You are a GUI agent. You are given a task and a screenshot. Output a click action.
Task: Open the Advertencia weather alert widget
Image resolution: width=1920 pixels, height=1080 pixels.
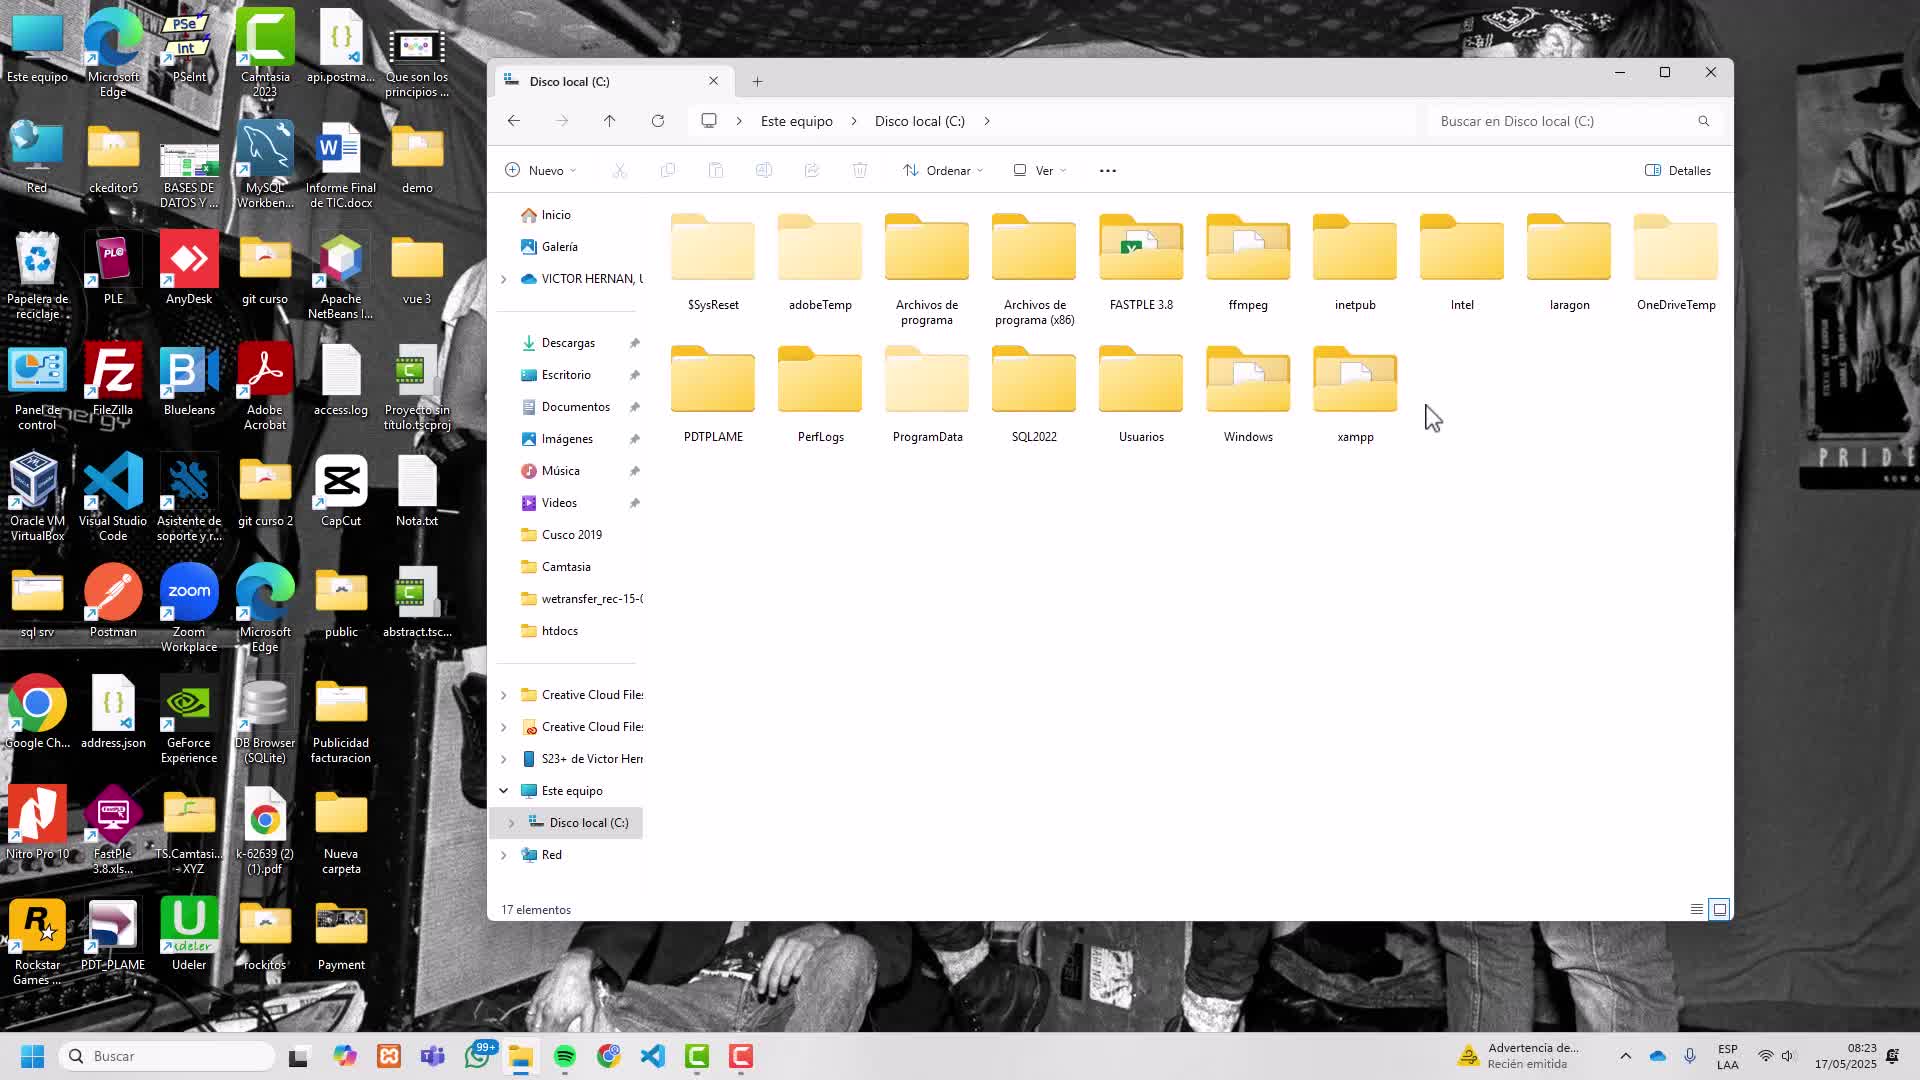coord(1520,1056)
